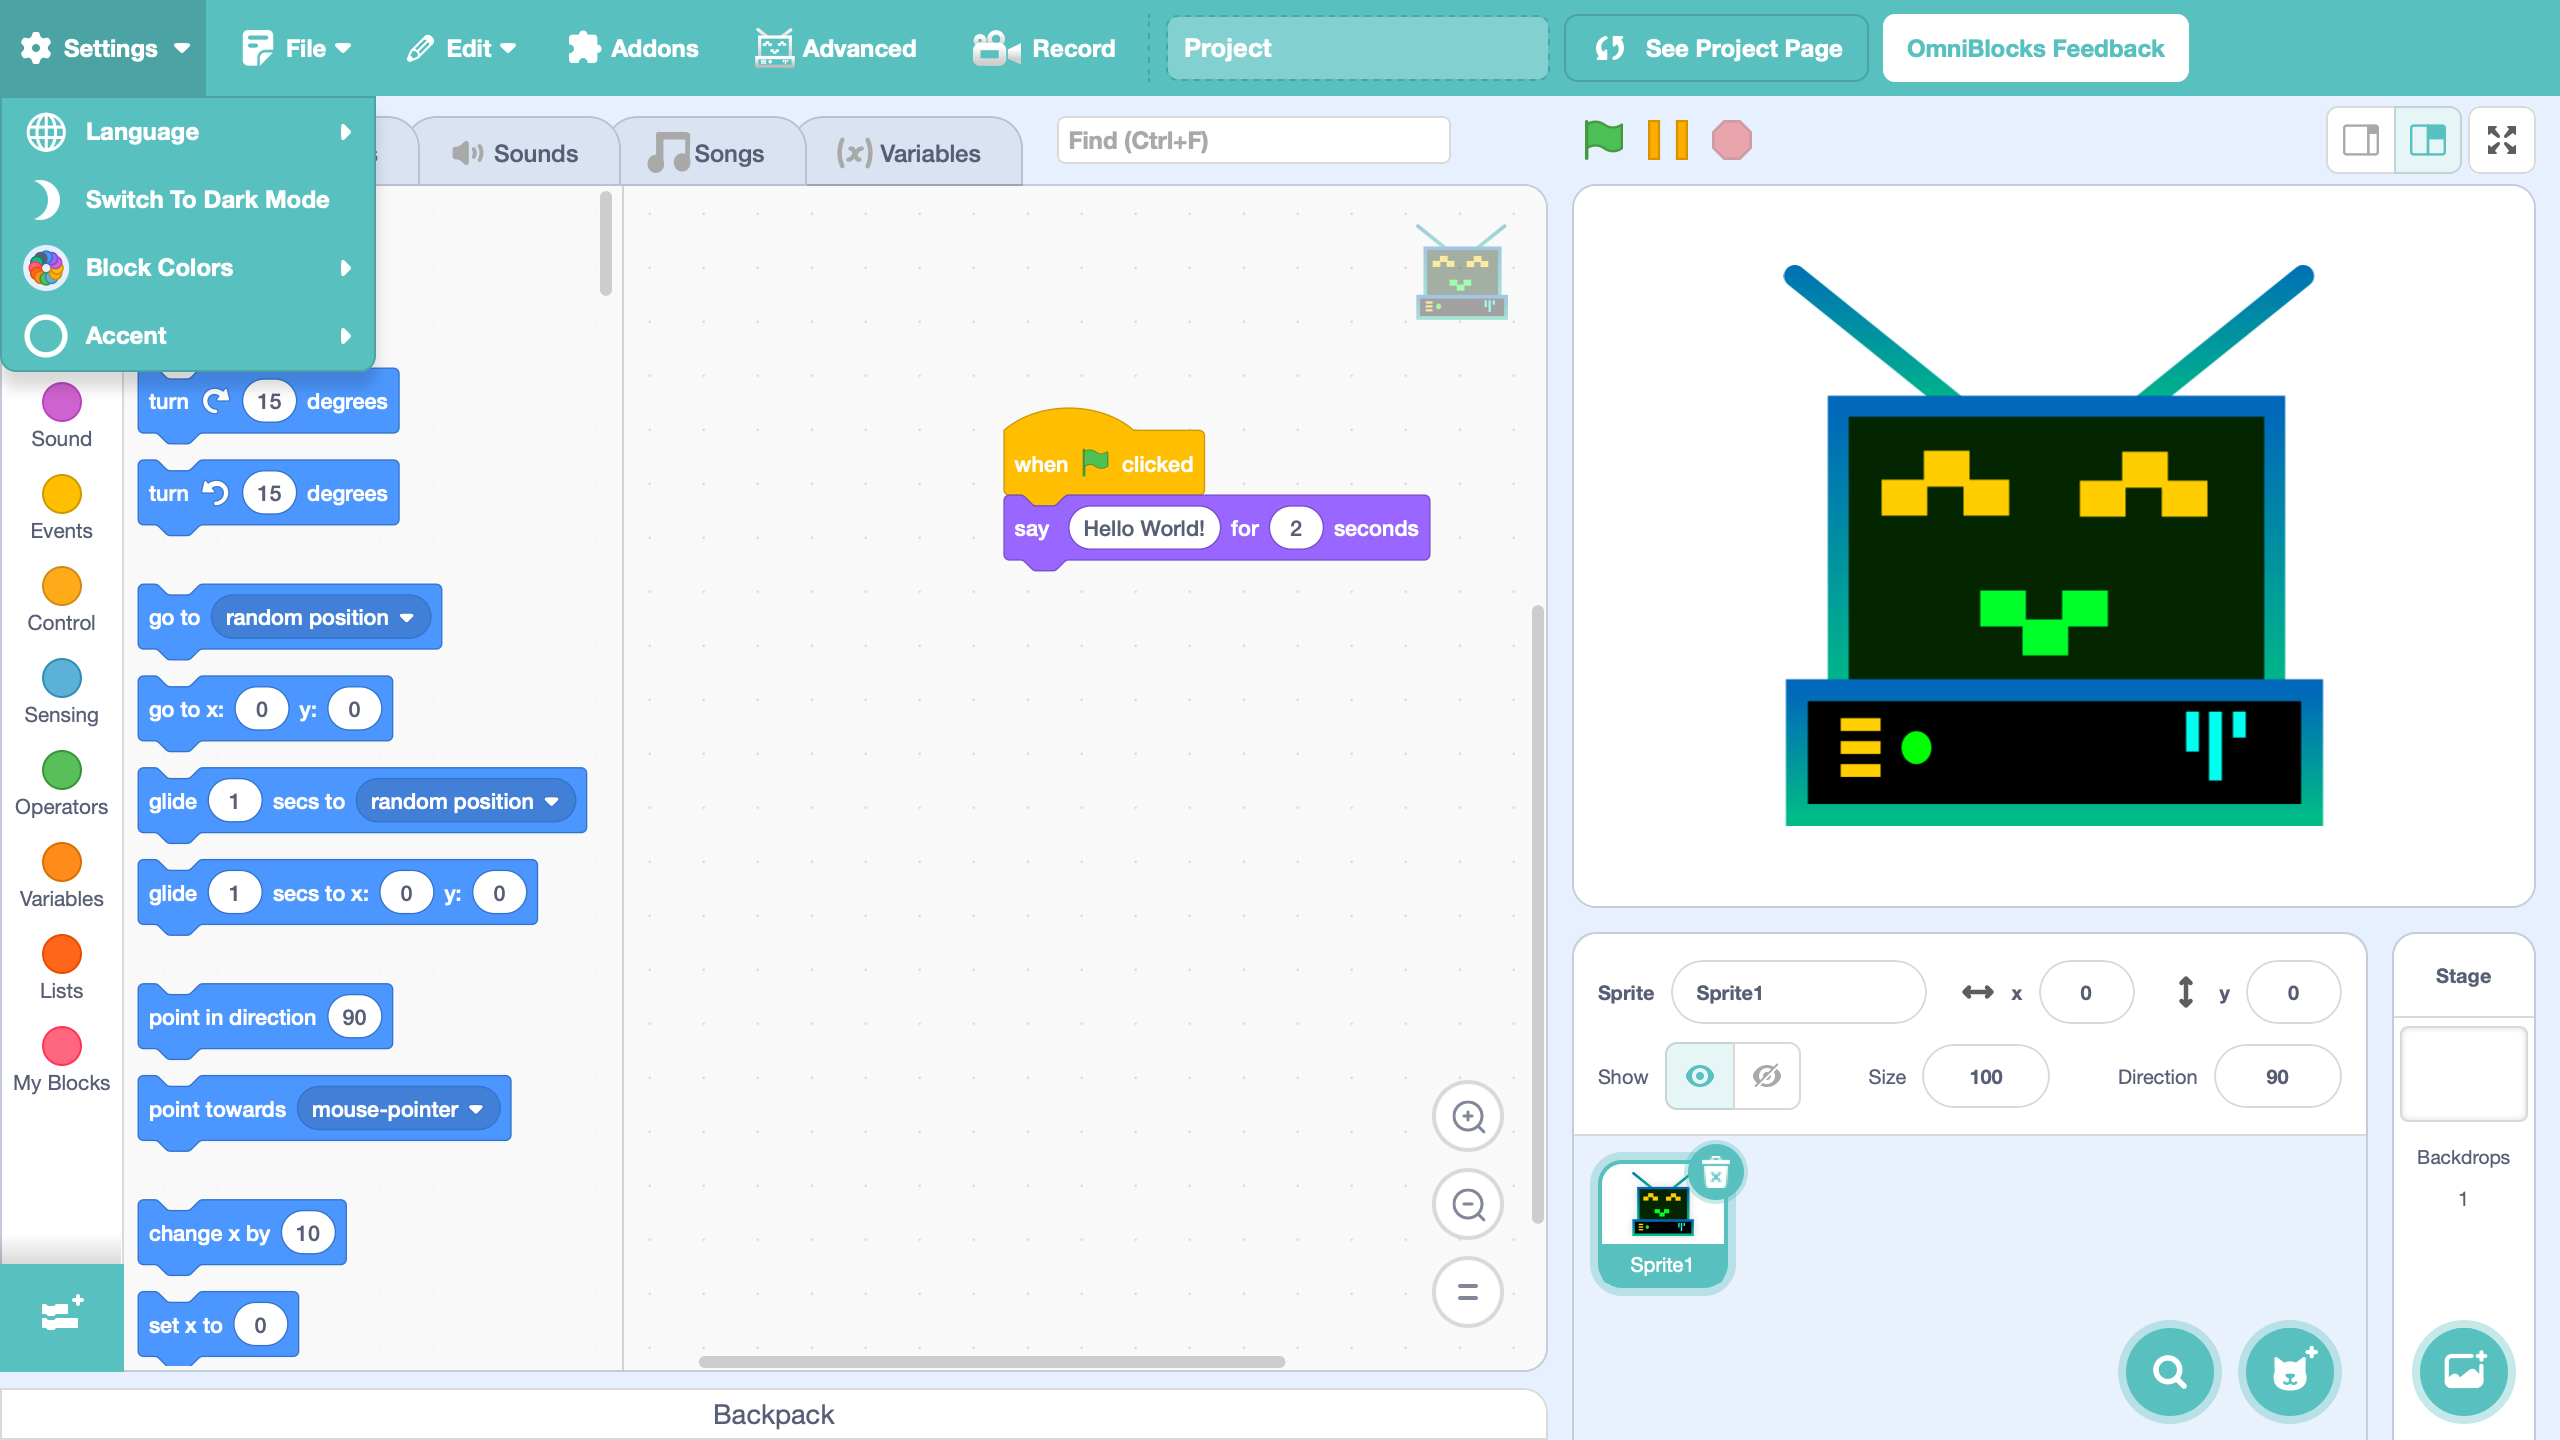Hide sprite with crossed-eye toggle
Screen dimensions: 2560x1440
click(1766, 1076)
